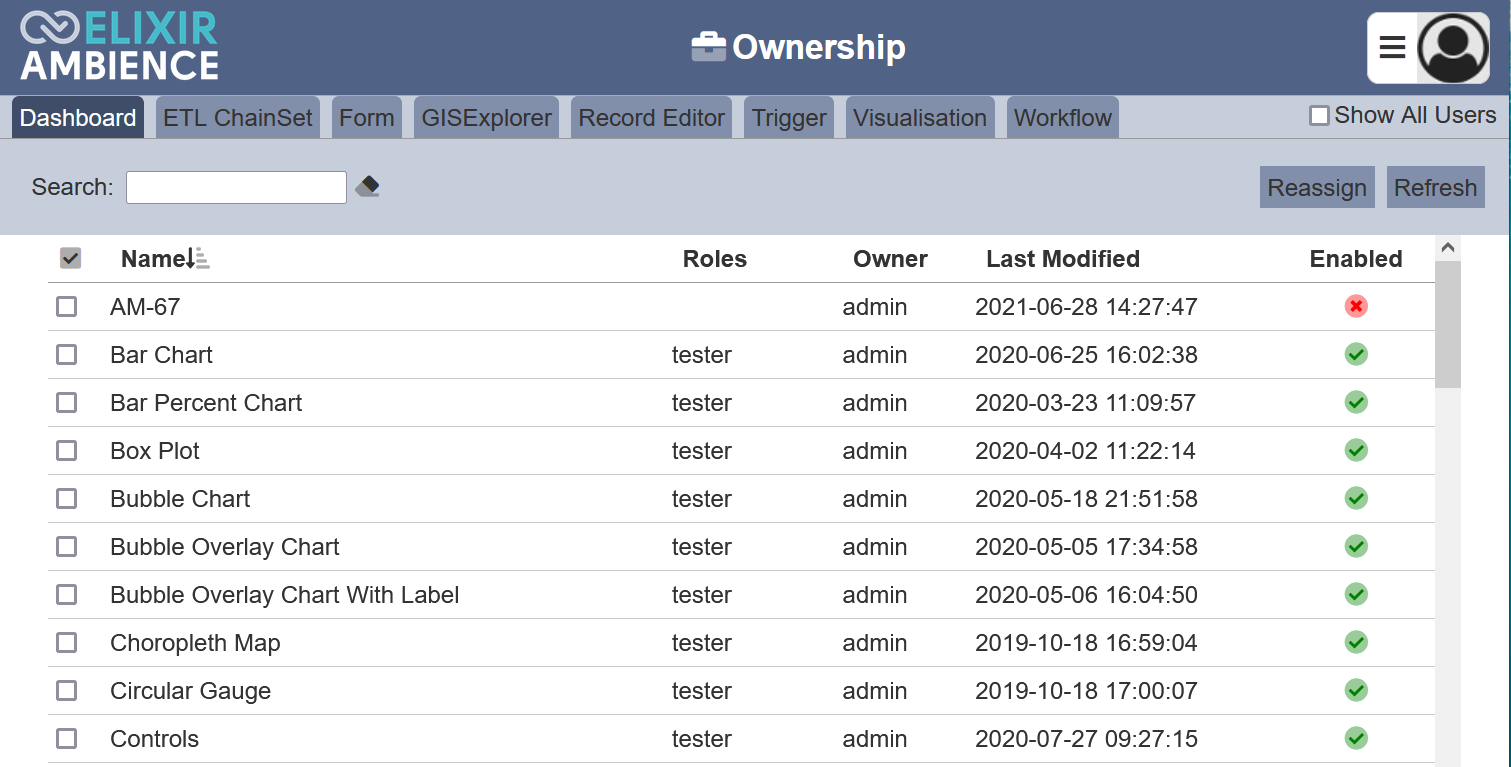The width and height of the screenshot is (1511, 767).
Task: Sort by the Name column arrow
Action: tap(198, 259)
